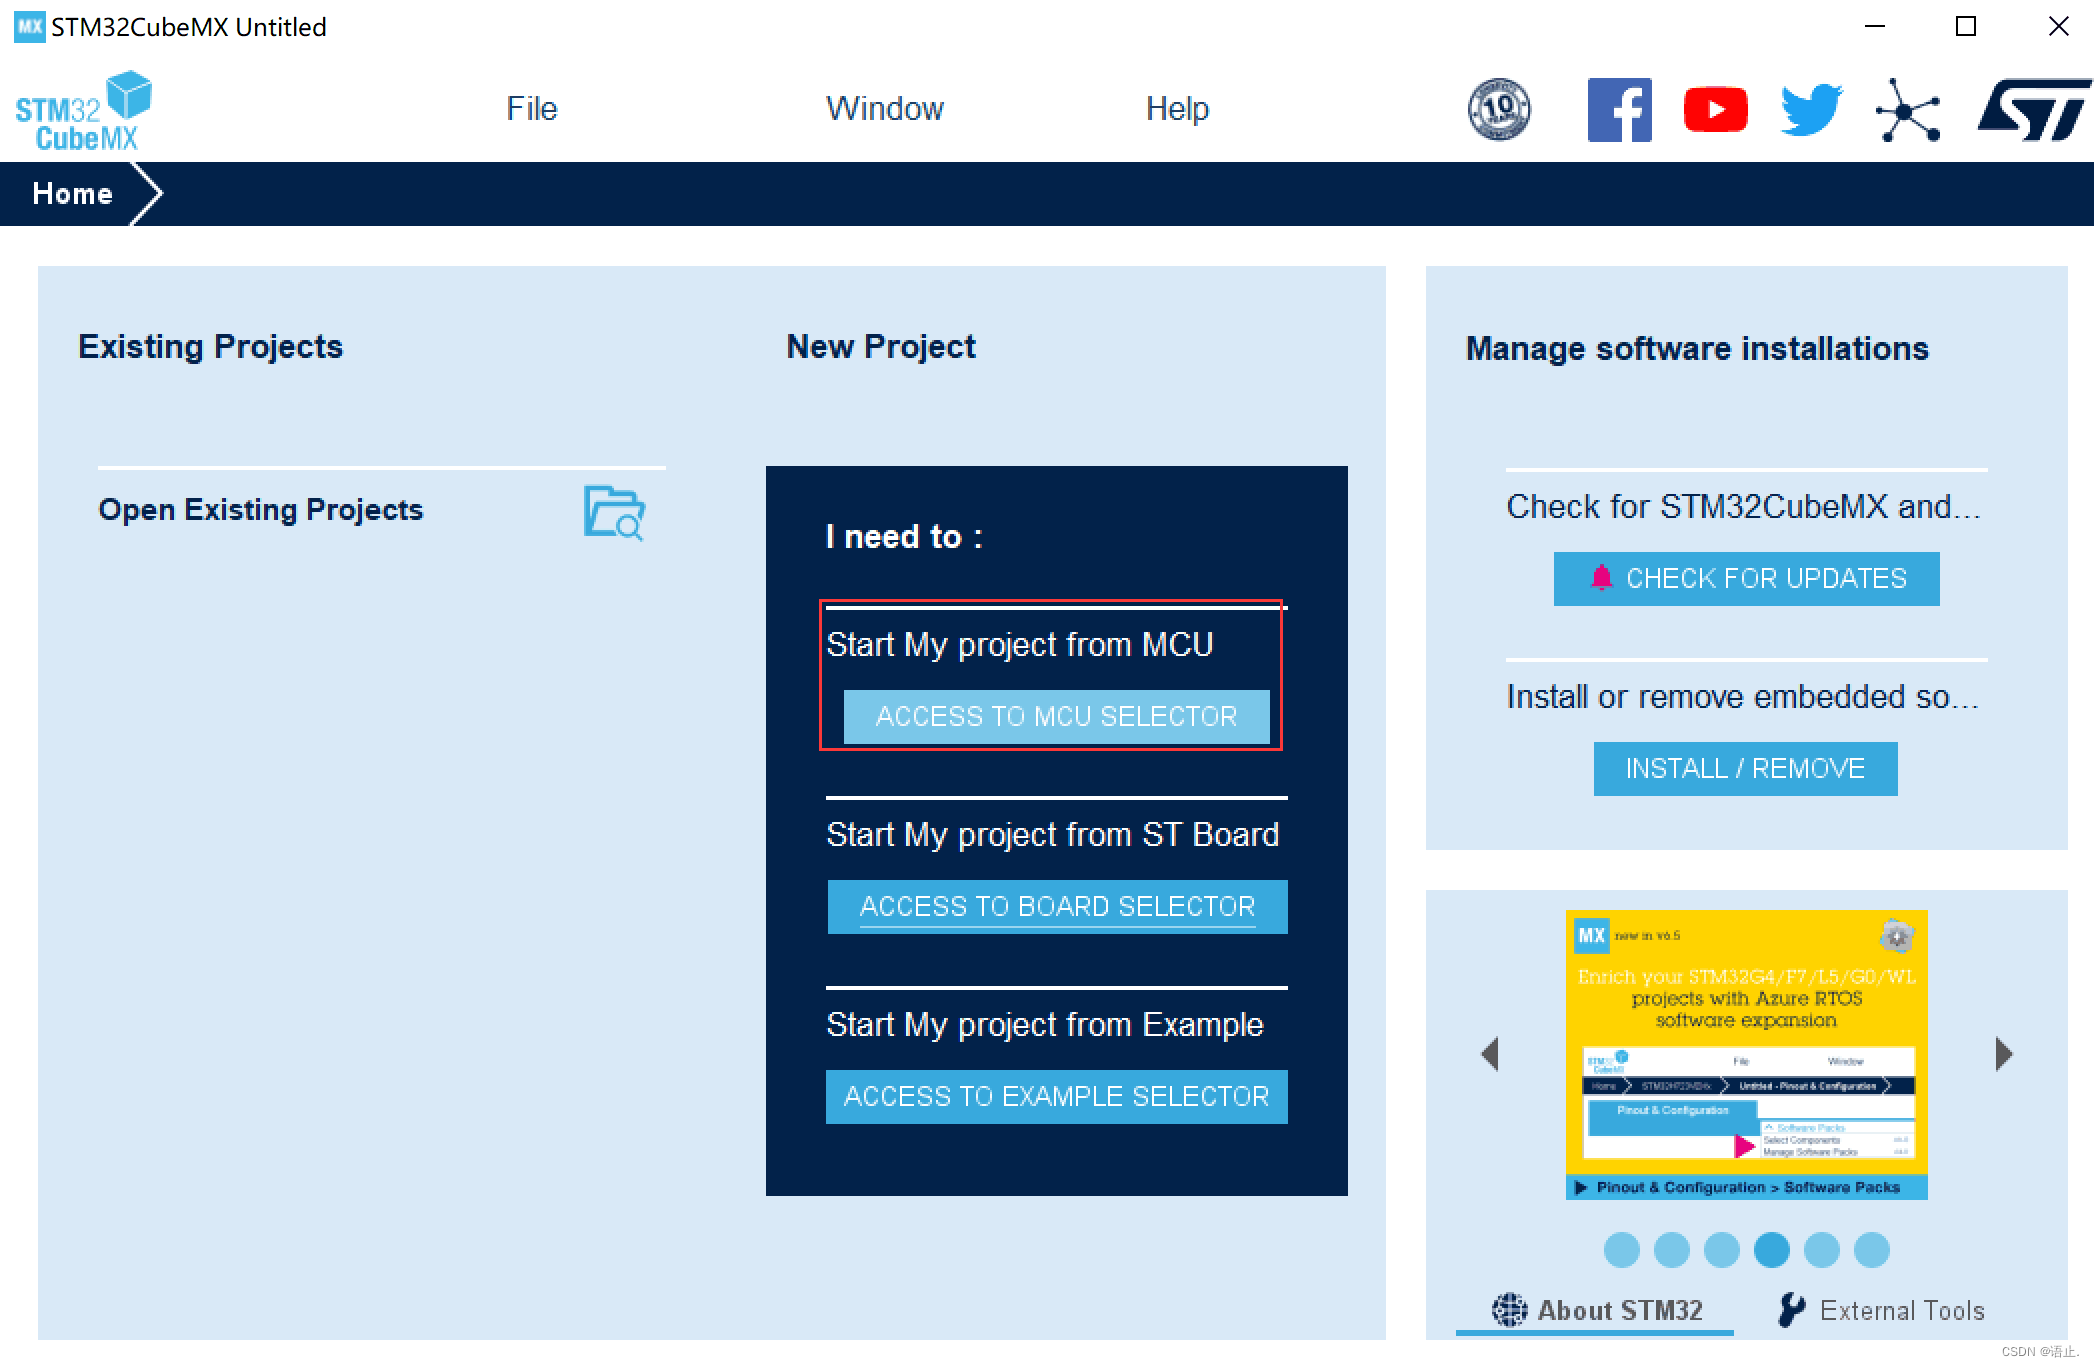Click 'Install or remove embedded so...' text
This screenshot has width=2094, height=1367.
1743,697
